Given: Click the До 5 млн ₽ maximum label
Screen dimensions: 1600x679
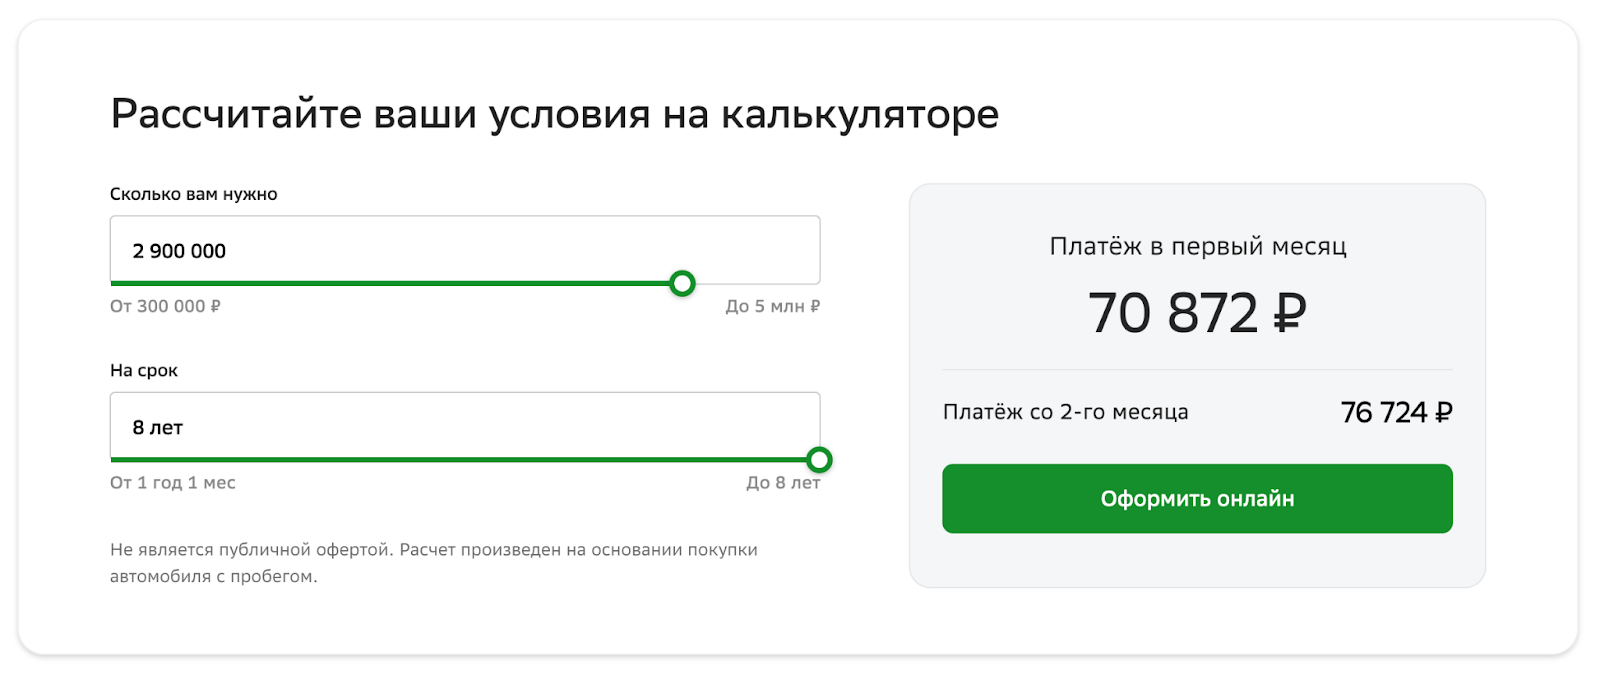Looking at the screenshot, I should click(x=773, y=306).
